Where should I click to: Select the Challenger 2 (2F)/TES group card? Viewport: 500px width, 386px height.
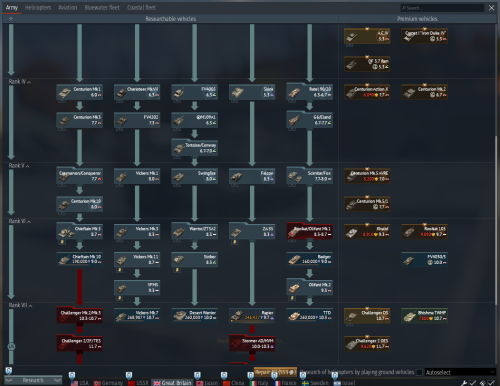pyautogui.click(x=79, y=343)
